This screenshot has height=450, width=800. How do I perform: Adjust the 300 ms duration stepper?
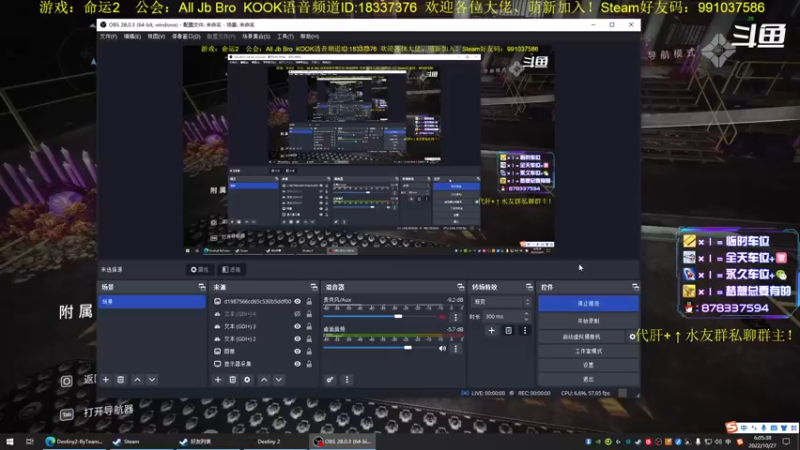coord(526,317)
